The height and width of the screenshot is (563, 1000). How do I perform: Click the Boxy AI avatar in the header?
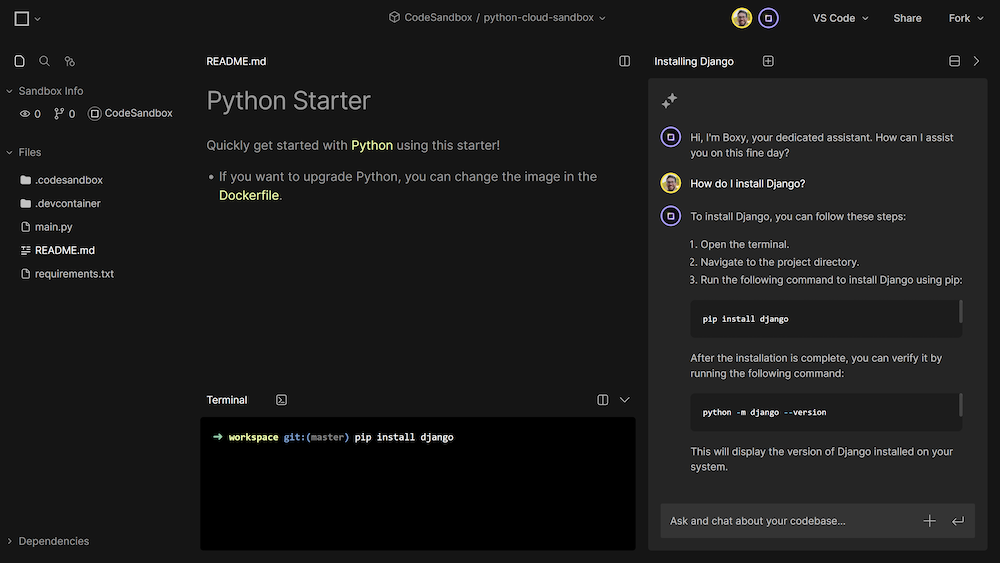pos(768,18)
